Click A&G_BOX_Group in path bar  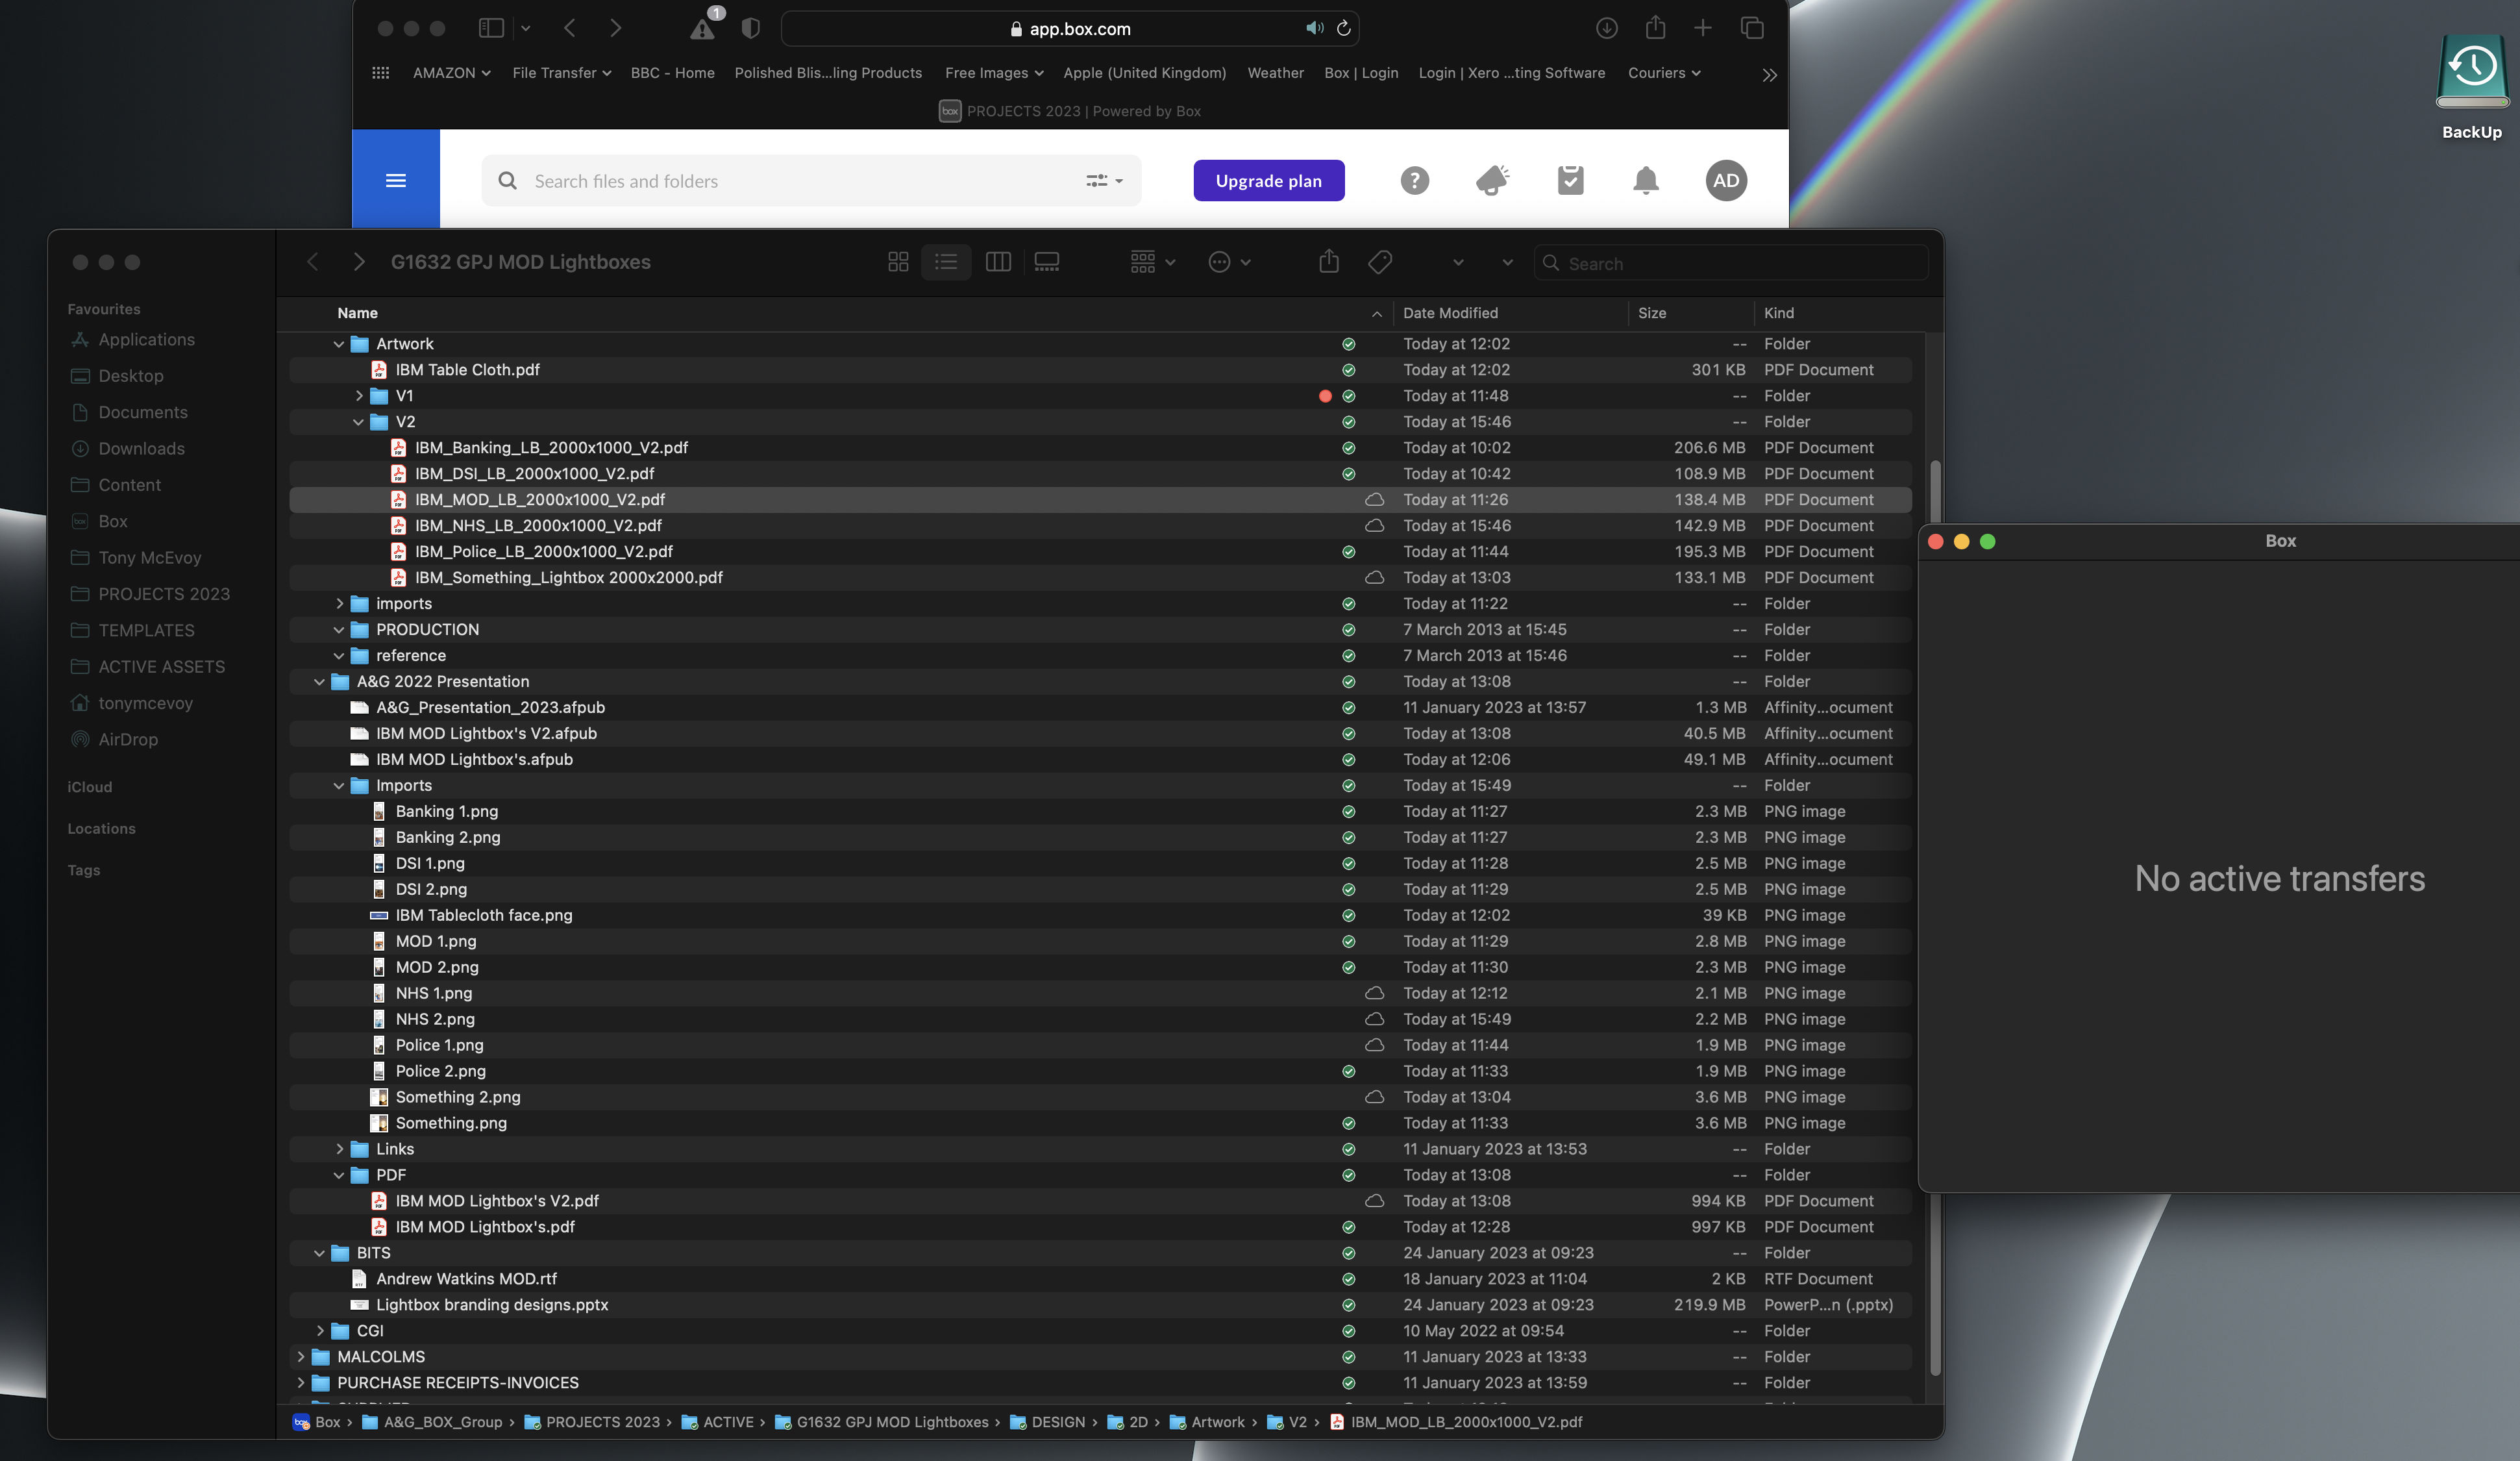point(432,1423)
